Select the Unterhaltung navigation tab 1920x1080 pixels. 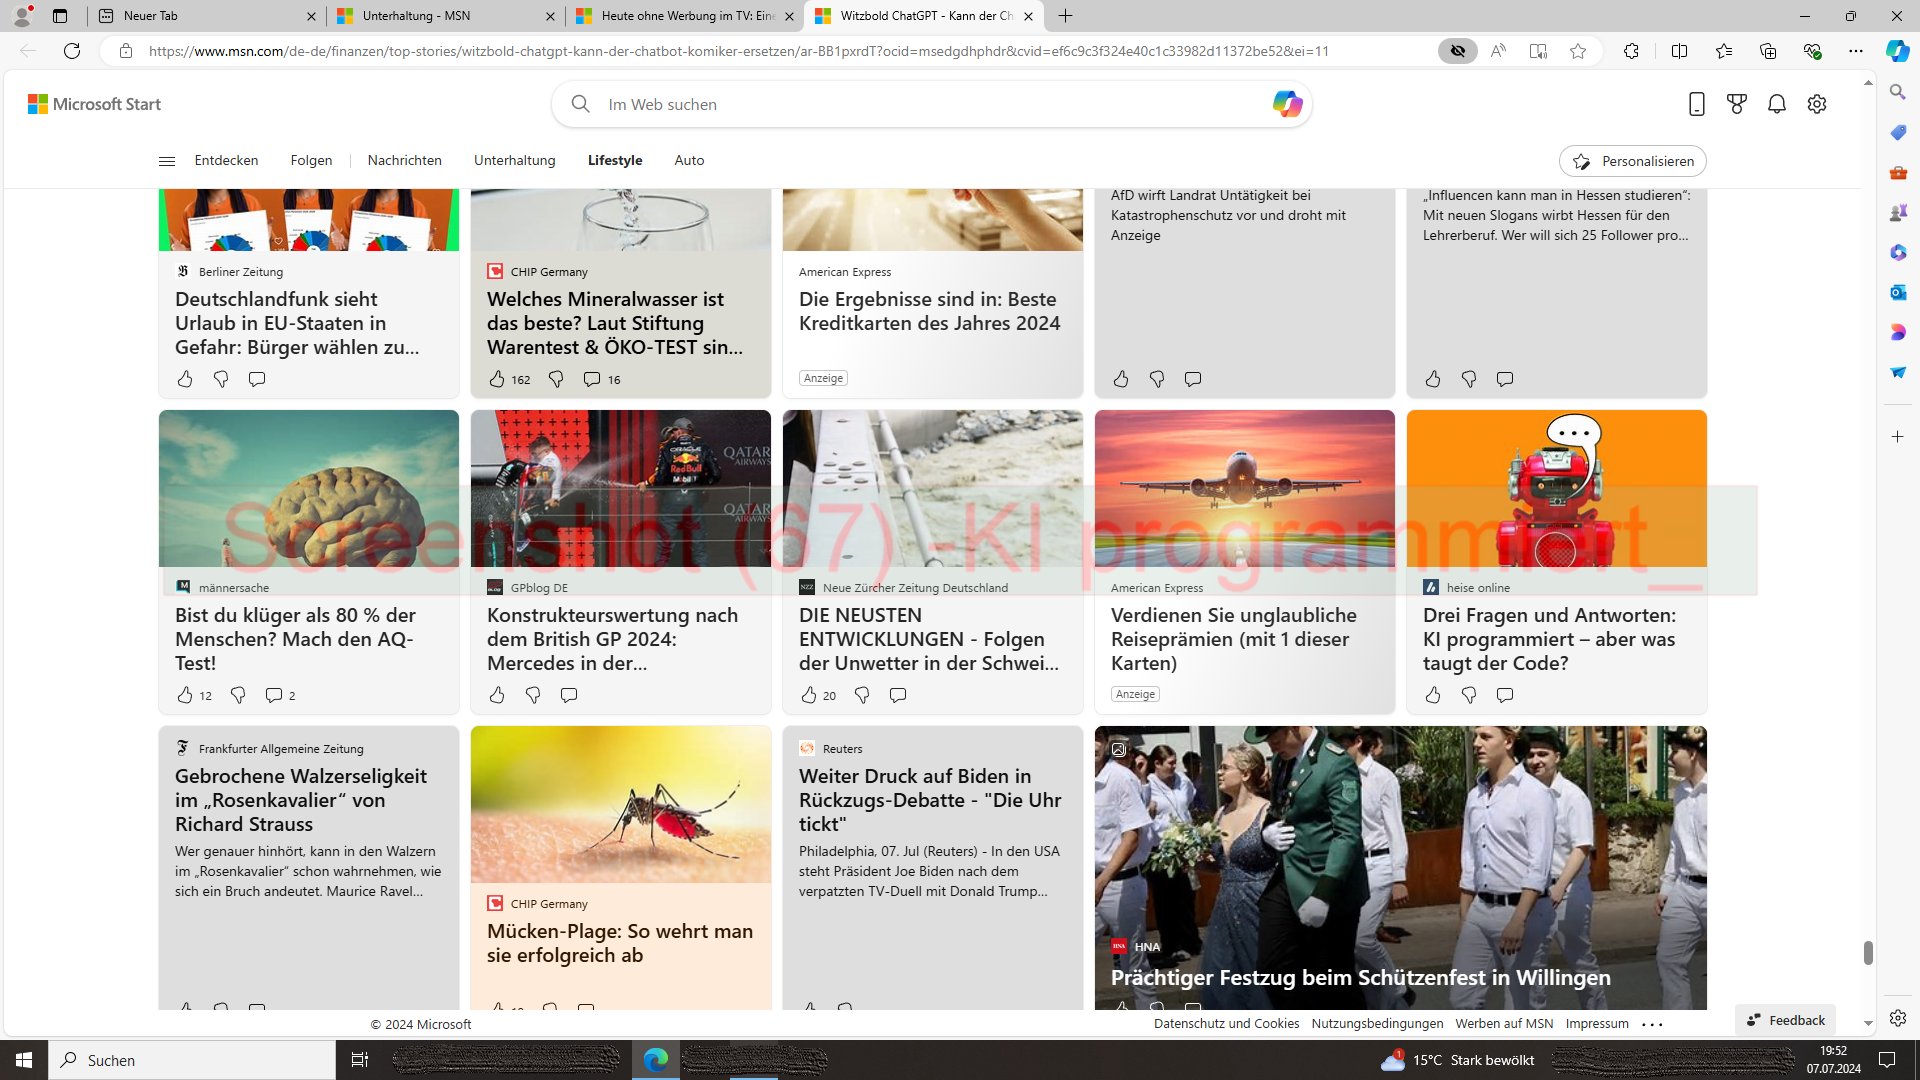tap(514, 161)
